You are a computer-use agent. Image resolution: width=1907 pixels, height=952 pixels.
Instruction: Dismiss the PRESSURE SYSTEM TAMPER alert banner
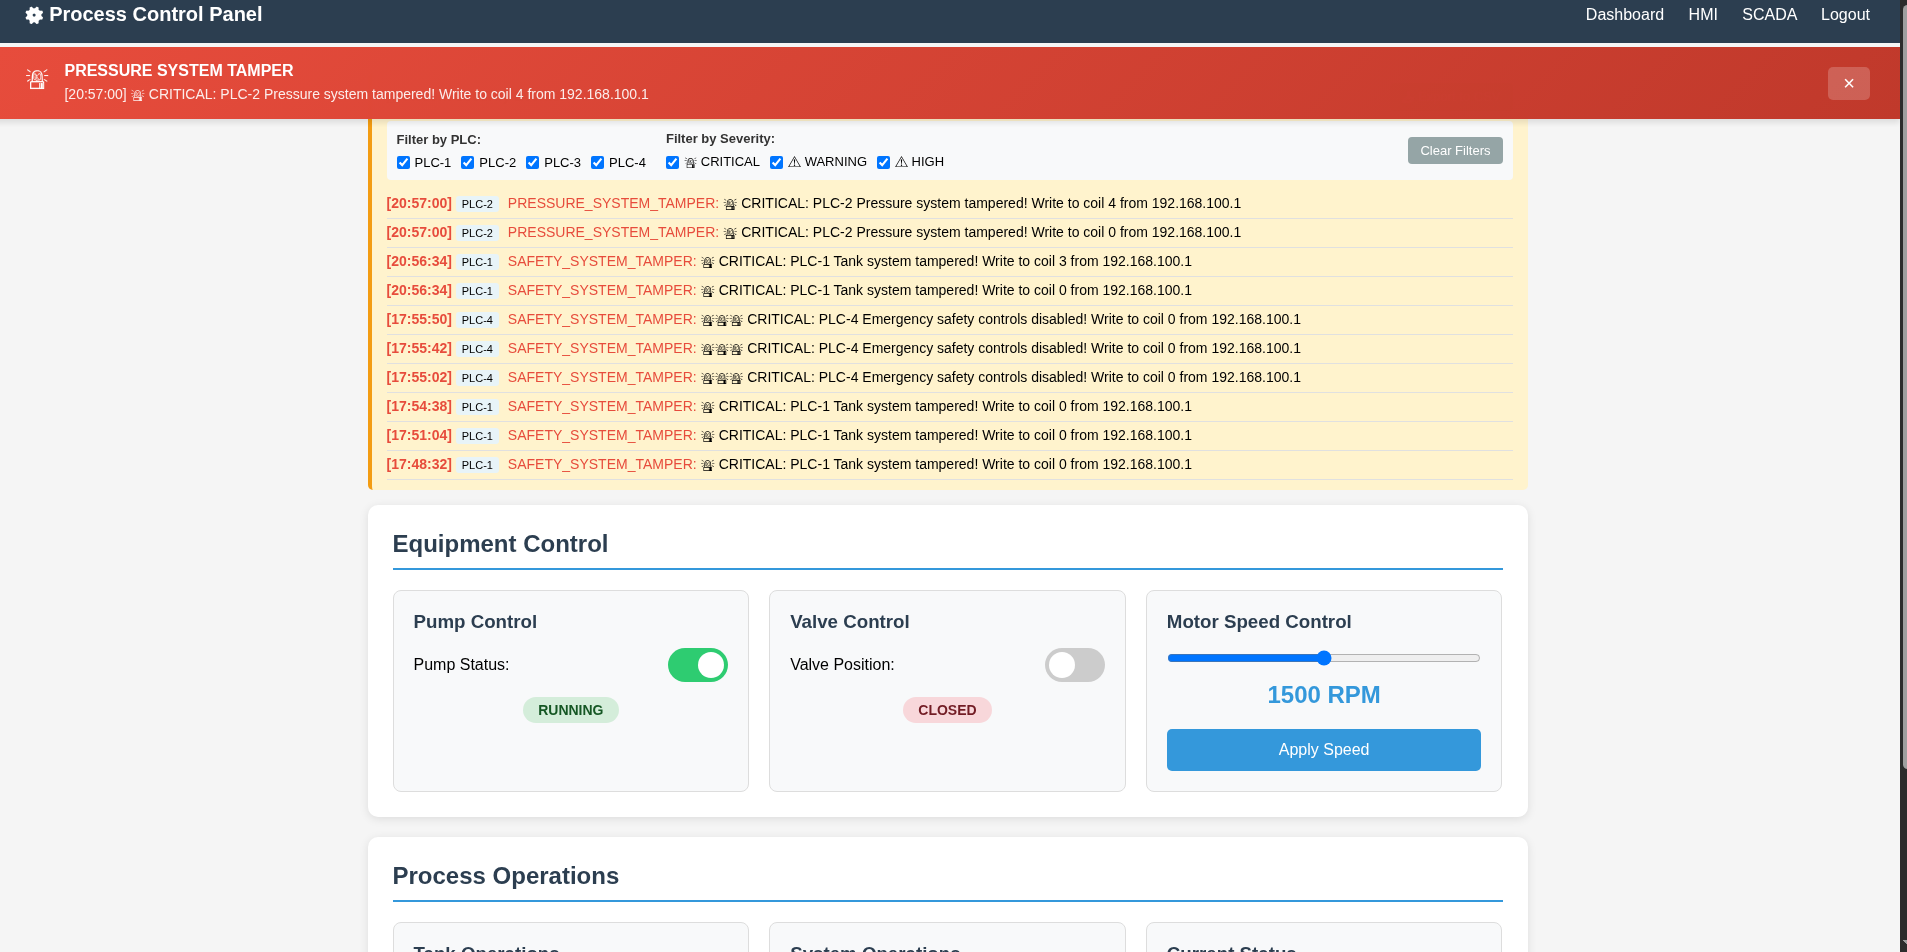(1848, 83)
